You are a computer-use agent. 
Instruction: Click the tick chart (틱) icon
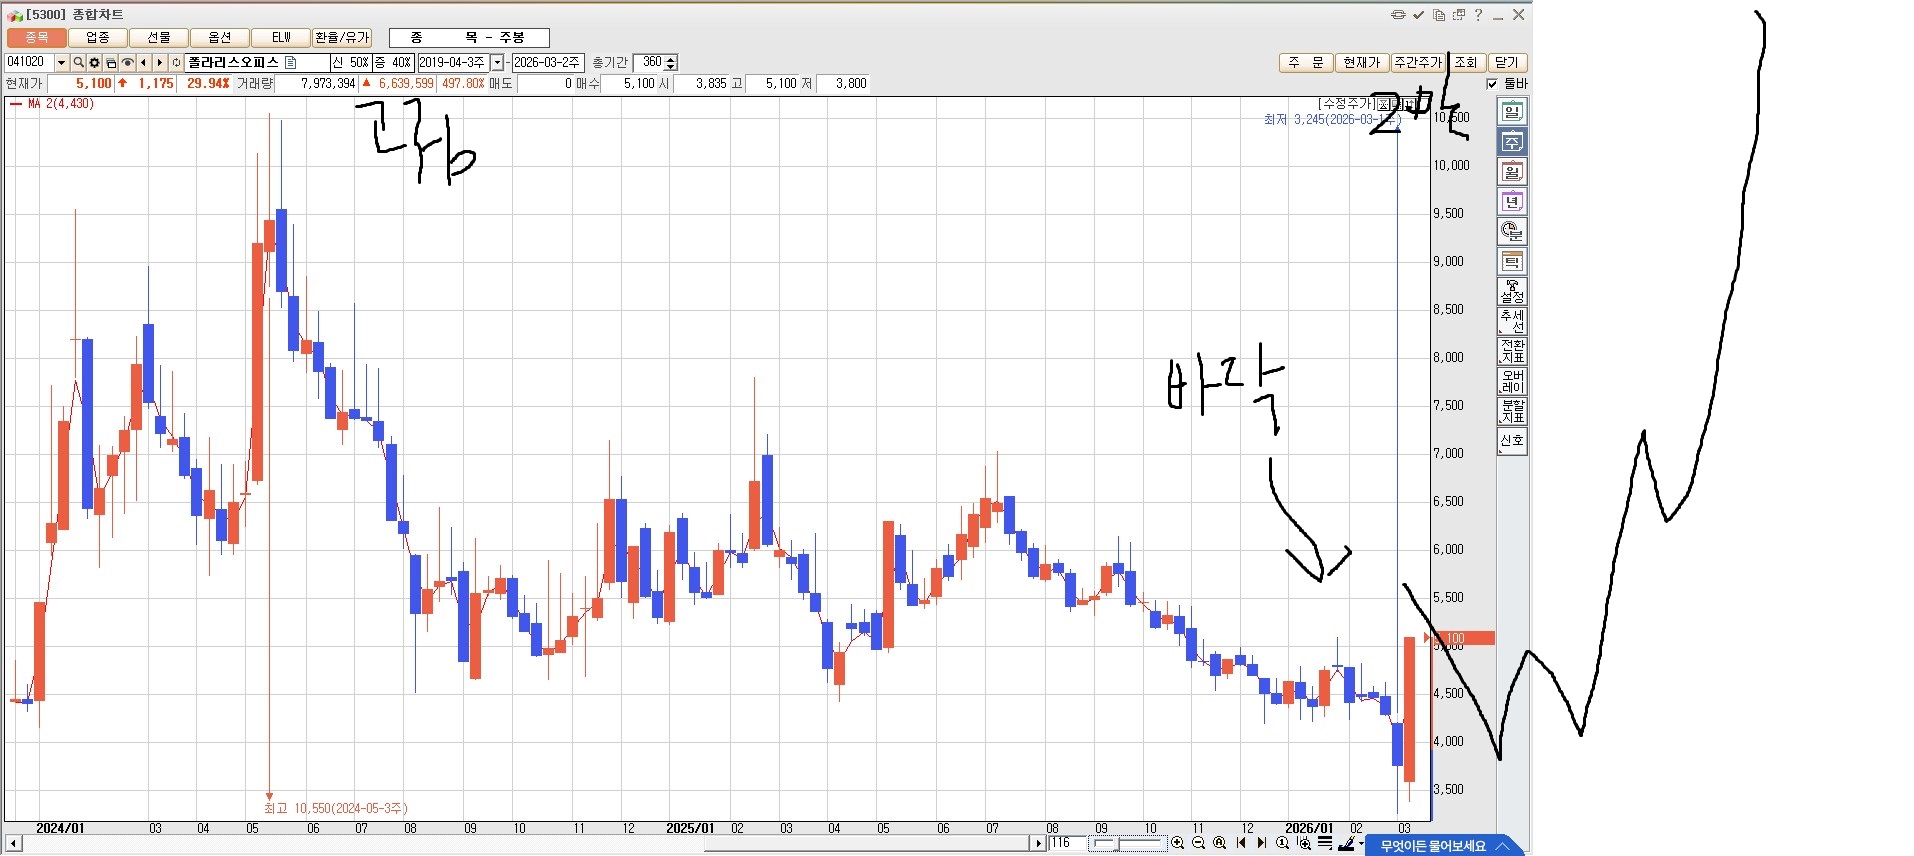[1511, 262]
